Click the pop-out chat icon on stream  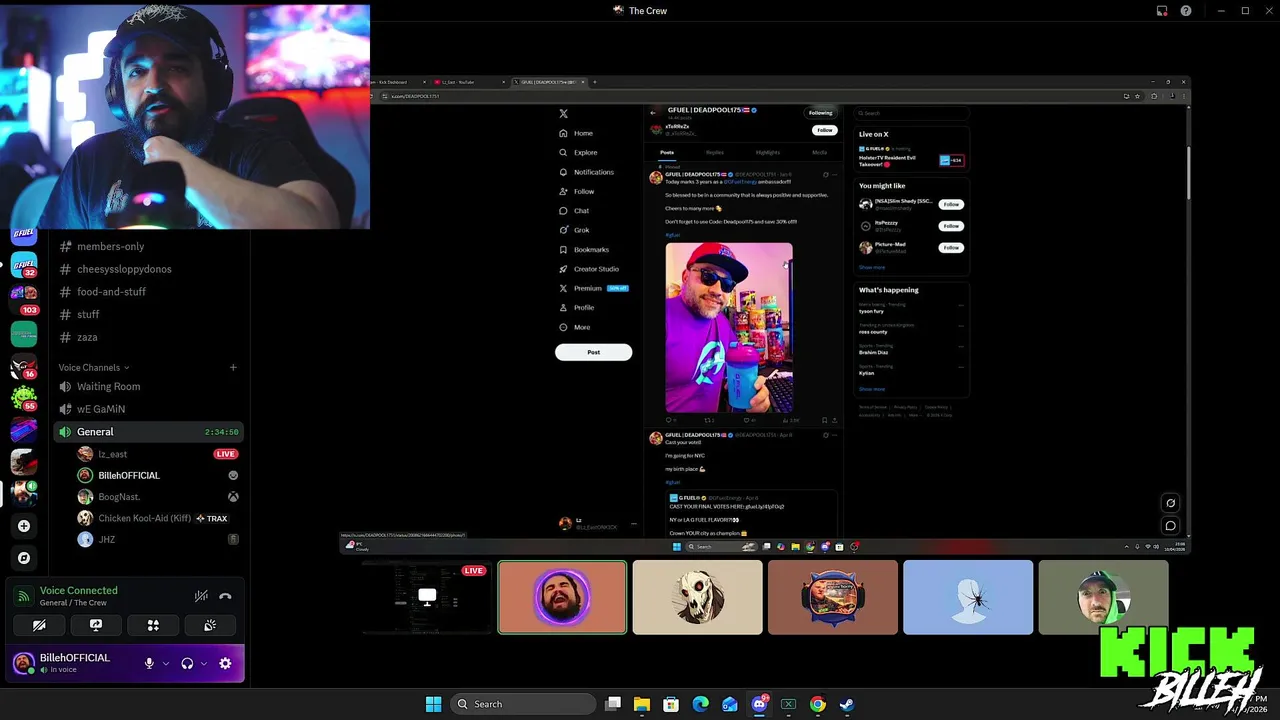click(1170, 525)
